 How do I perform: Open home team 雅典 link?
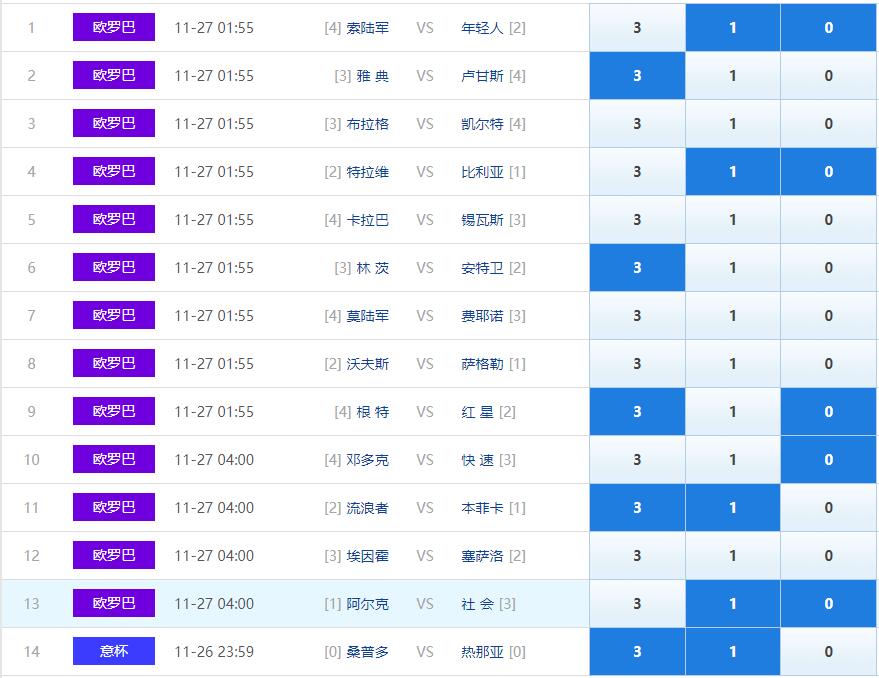pyautogui.click(x=372, y=76)
